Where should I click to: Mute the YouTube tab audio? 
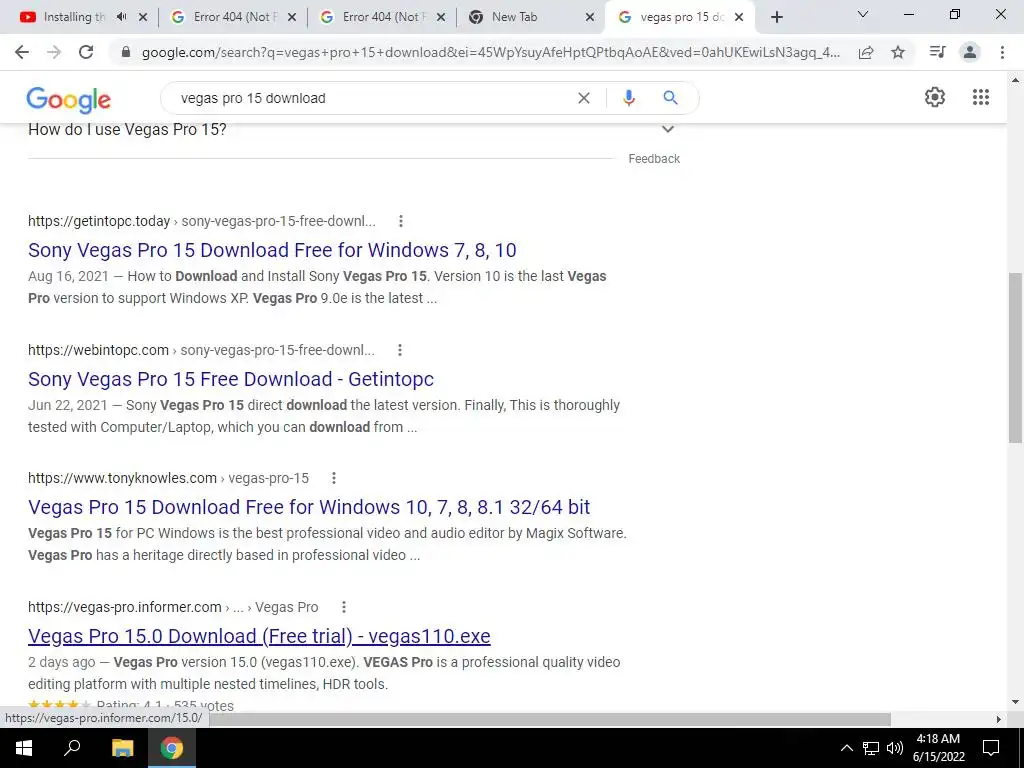[x=121, y=17]
